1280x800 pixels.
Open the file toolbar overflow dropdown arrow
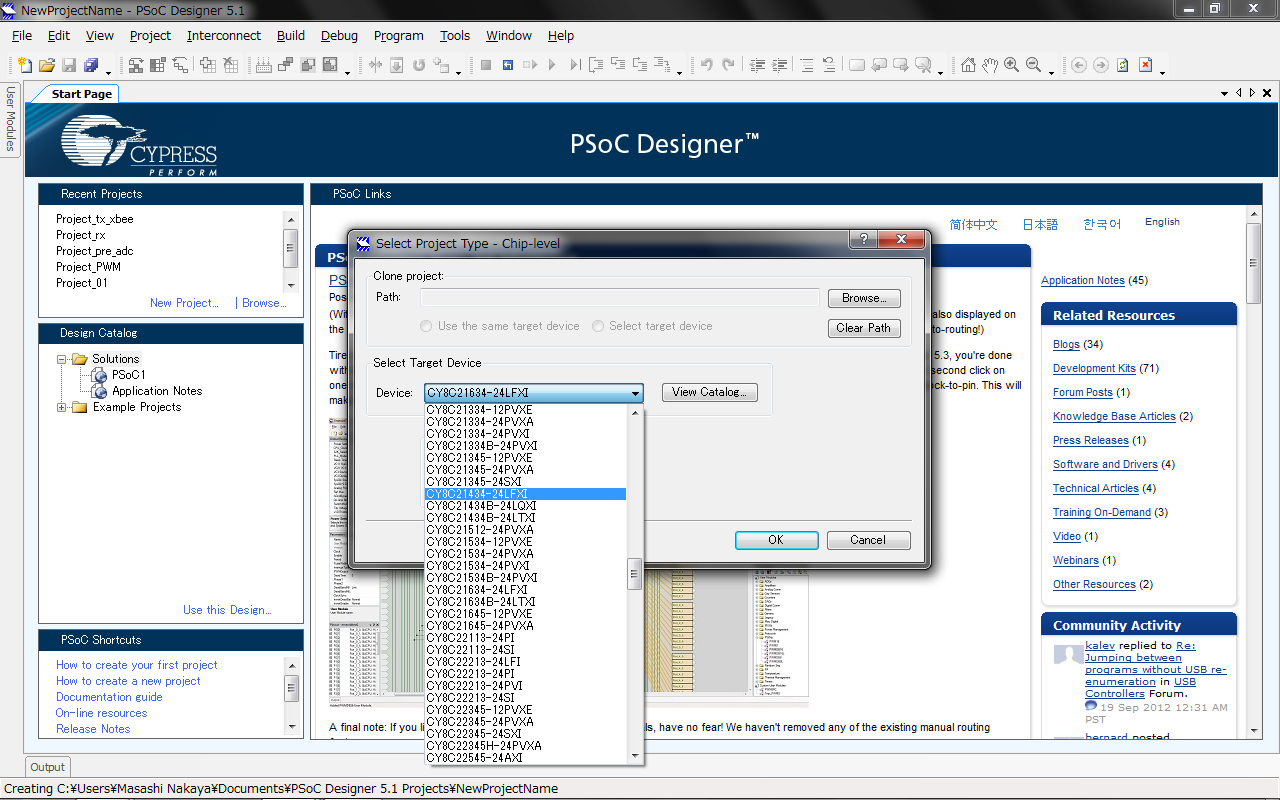point(108,72)
